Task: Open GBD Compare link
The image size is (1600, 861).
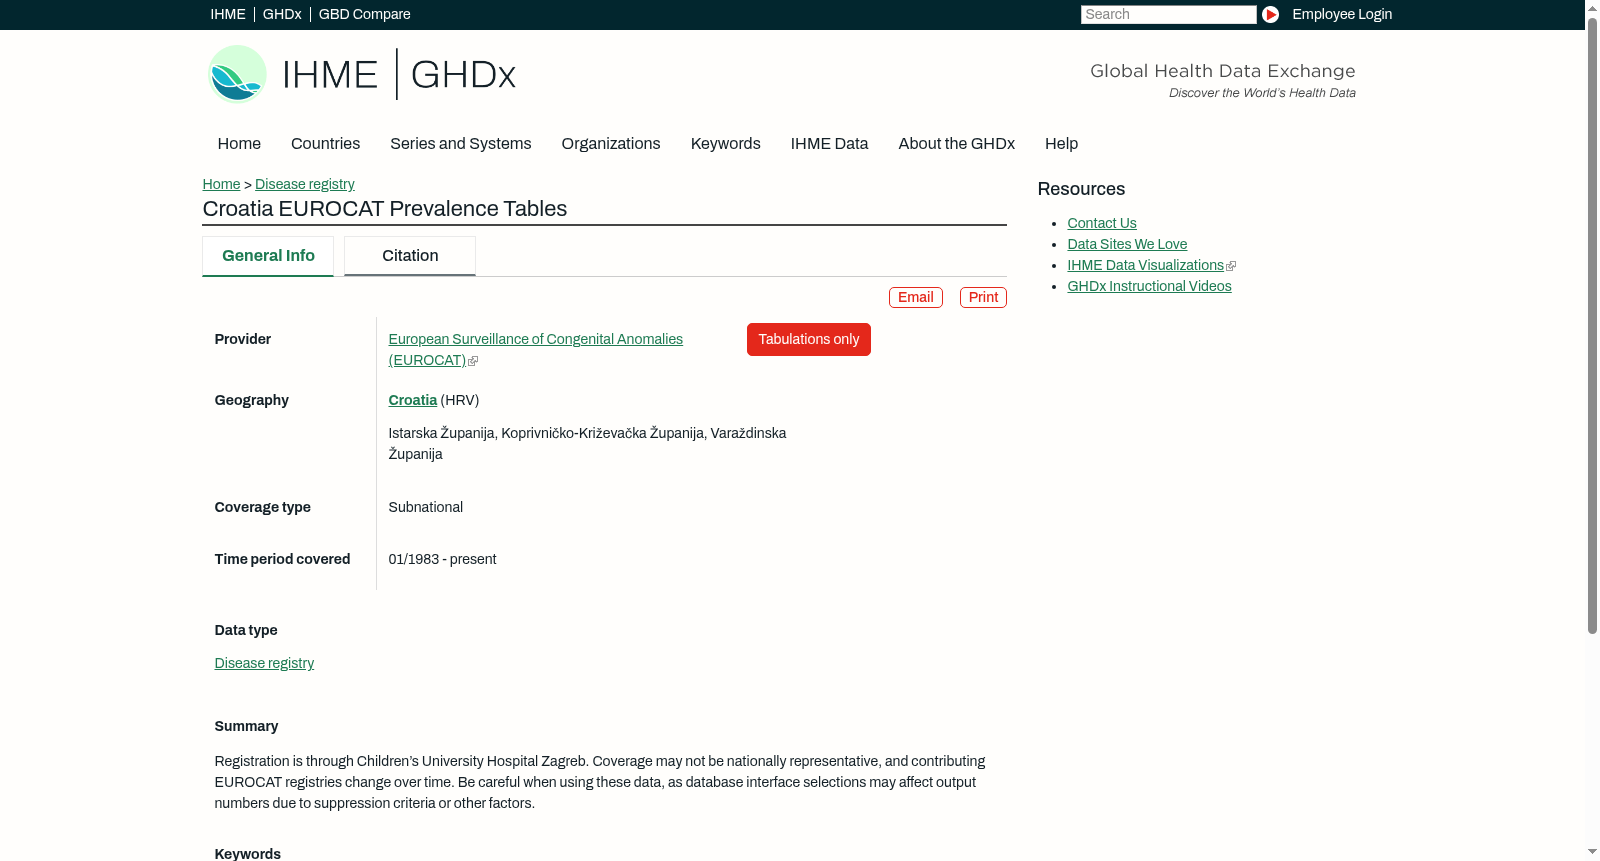Action: (x=365, y=14)
